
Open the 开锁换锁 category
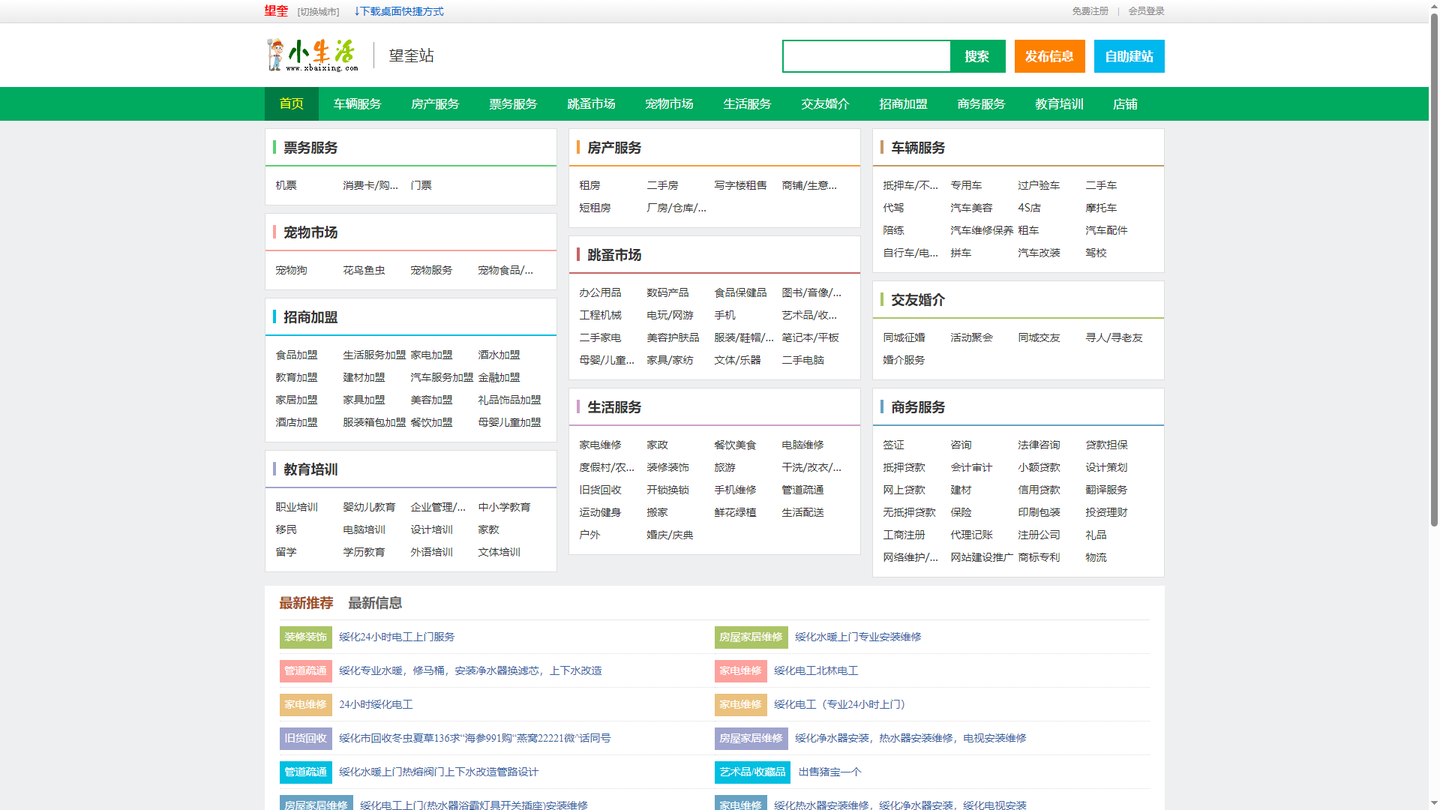tap(668, 490)
